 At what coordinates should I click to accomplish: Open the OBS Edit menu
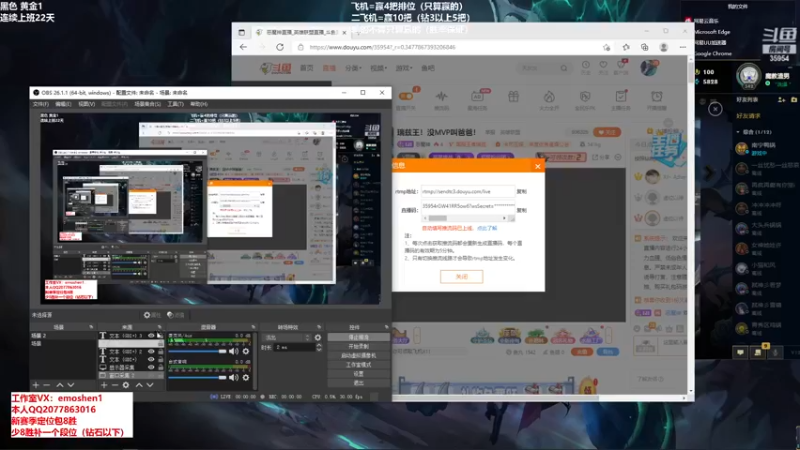pyautogui.click(x=63, y=104)
